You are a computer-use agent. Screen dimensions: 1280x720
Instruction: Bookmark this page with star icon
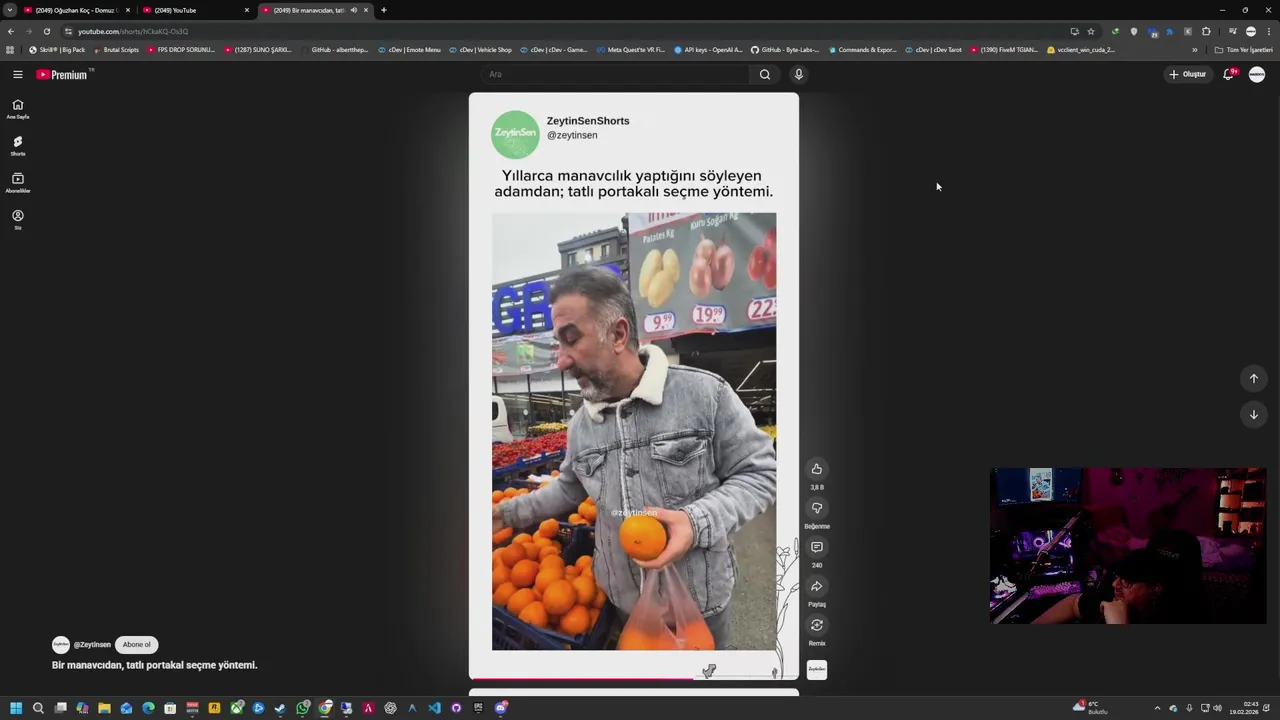[x=1091, y=31]
